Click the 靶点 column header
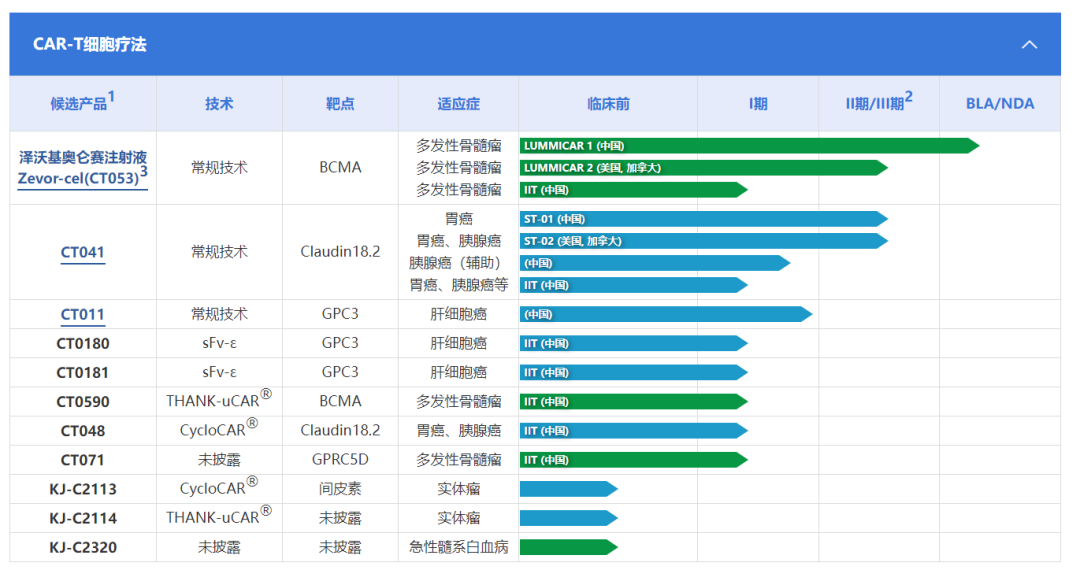Image resolution: width=1080 pixels, height=570 pixels. 340,104
